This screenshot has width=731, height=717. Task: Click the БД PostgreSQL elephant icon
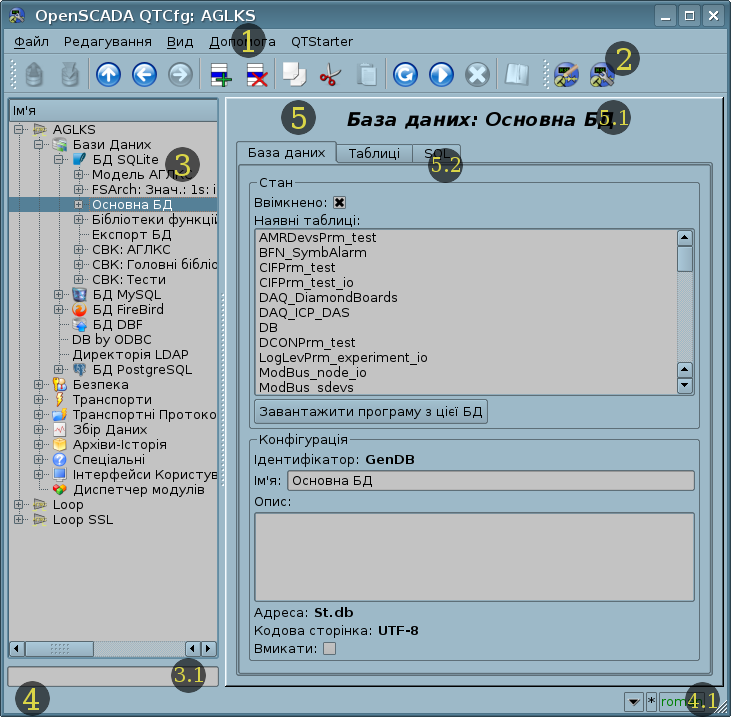coord(80,370)
